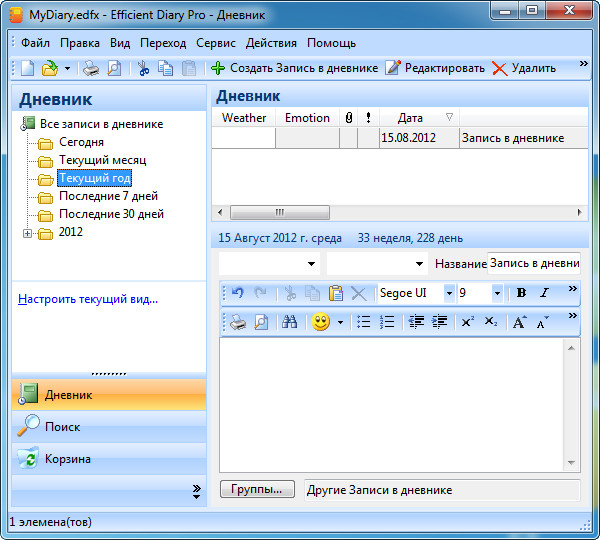Open the Настроить текущий вид link
Viewport: 600px width, 540px height.
[88, 298]
